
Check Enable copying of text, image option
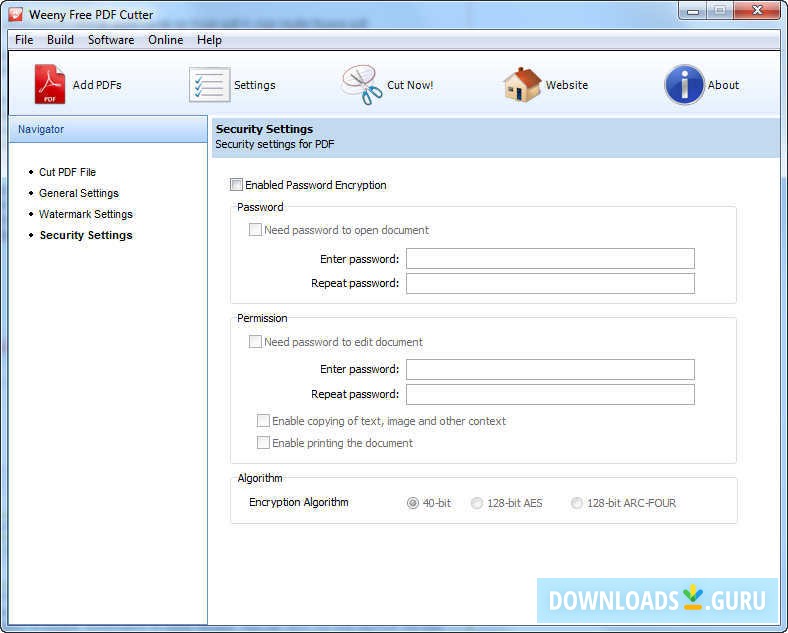coord(263,421)
